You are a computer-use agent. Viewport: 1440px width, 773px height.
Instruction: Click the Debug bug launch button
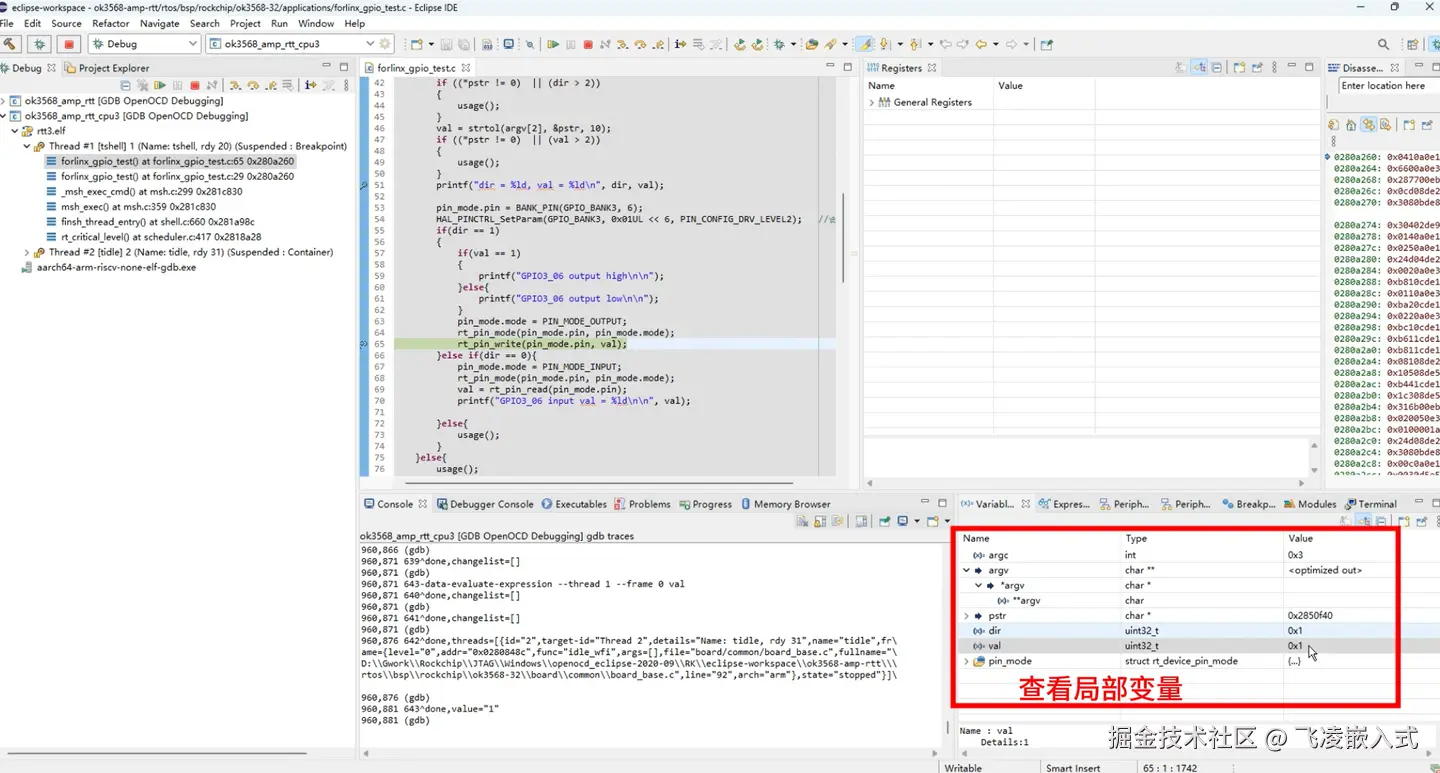40,44
